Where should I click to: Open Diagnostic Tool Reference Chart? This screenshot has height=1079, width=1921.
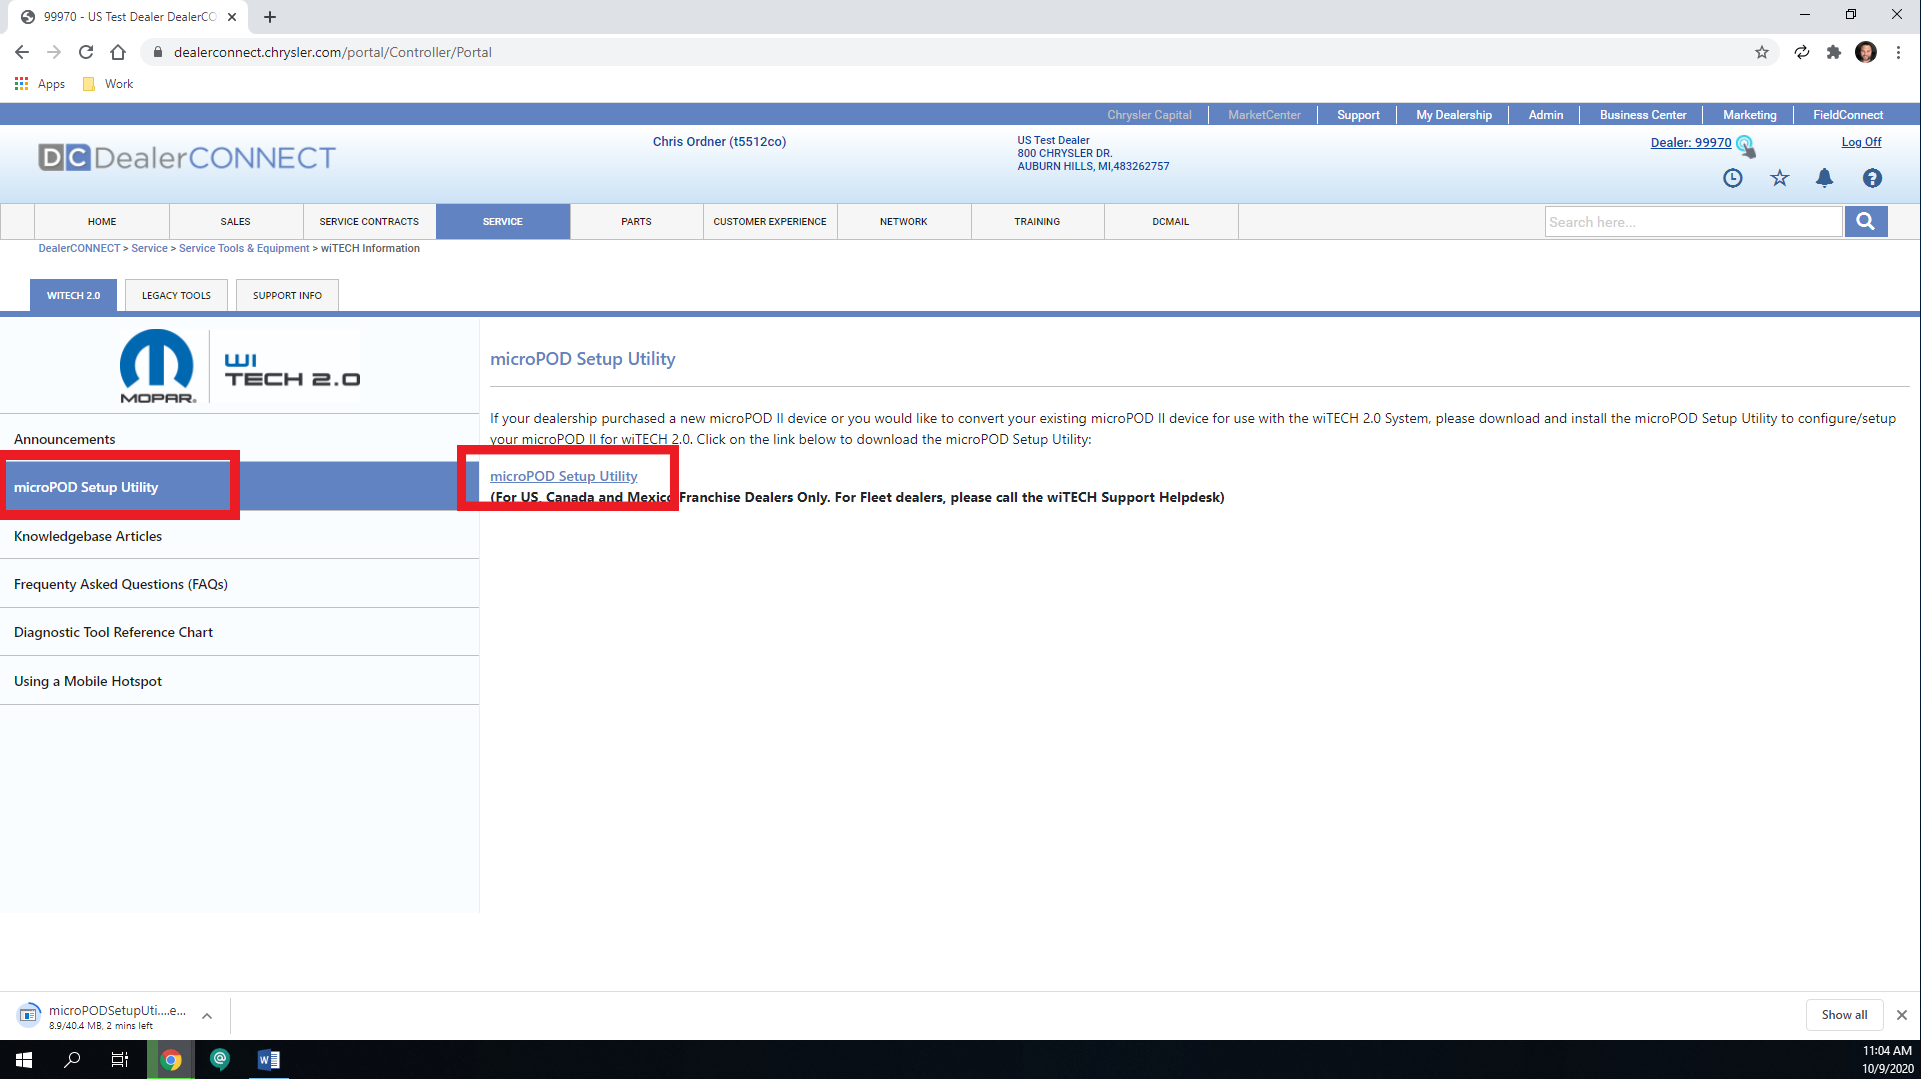pos(239,632)
